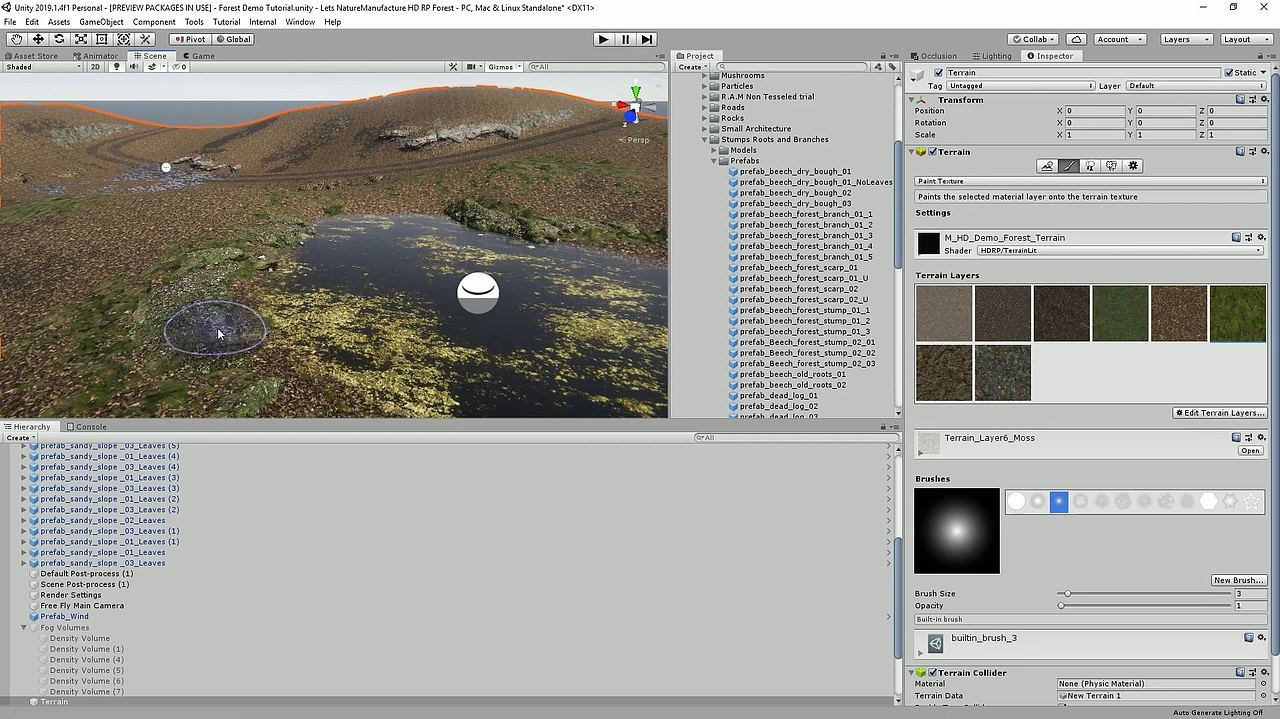The height and width of the screenshot is (719, 1280).
Task: Open custom editor tools icon in main toolbar
Action: [x=145, y=39]
